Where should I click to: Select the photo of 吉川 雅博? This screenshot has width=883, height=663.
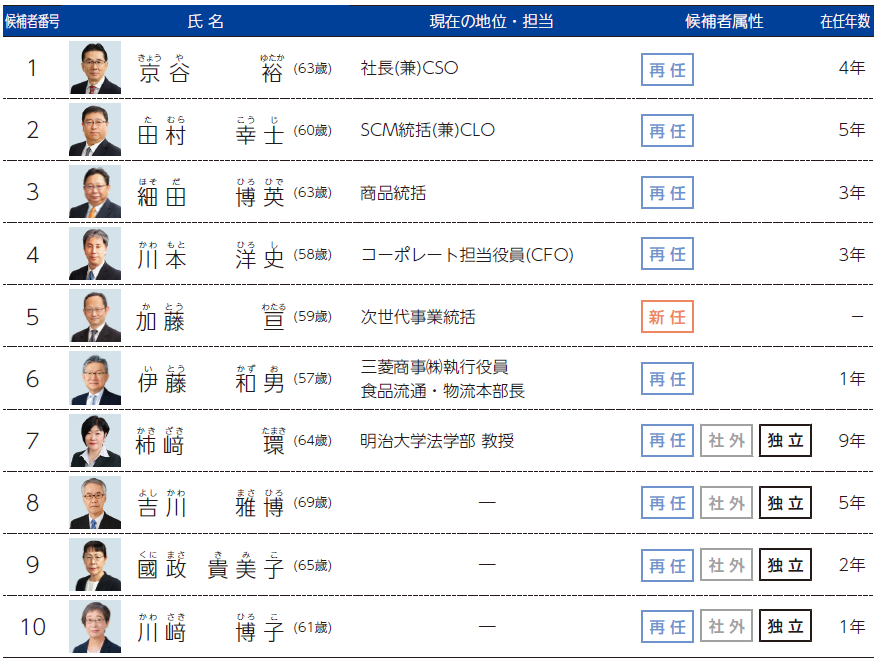(x=95, y=502)
